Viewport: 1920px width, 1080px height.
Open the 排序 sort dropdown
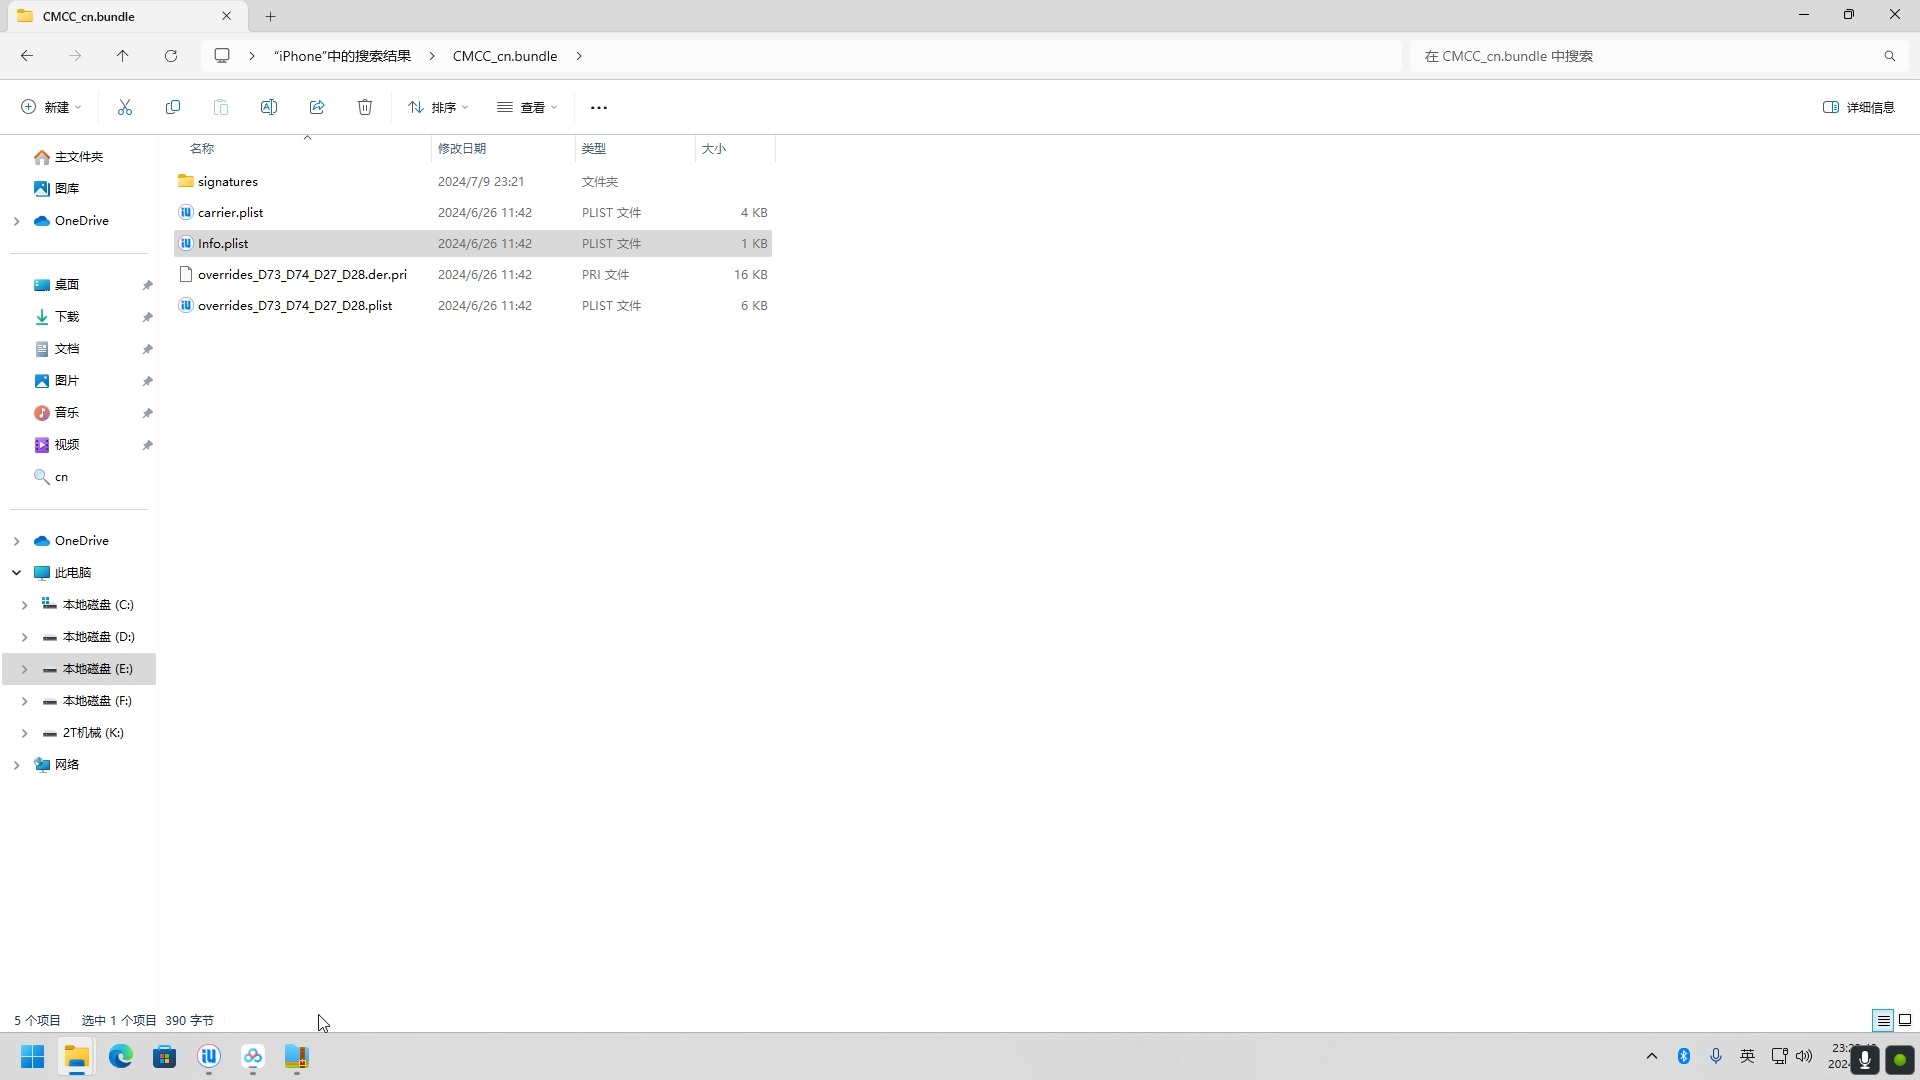[x=438, y=107]
